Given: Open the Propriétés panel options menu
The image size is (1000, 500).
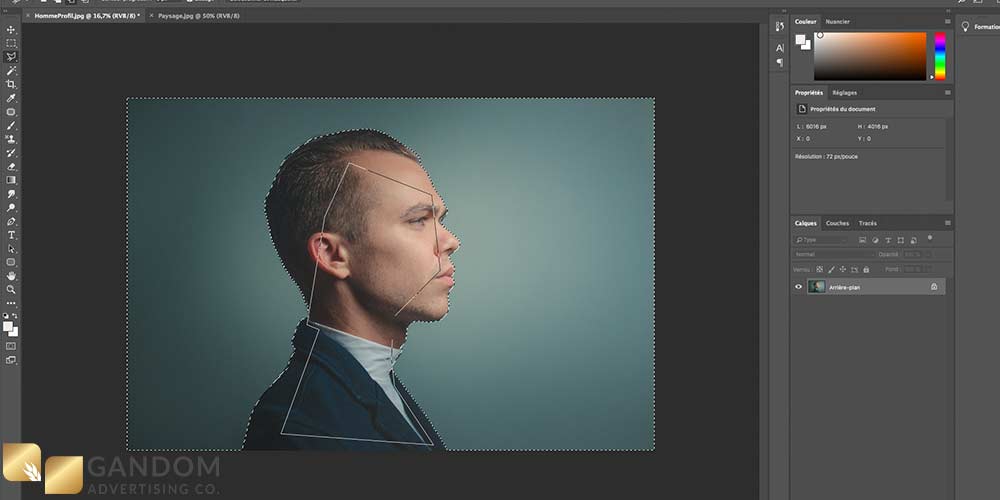Looking at the screenshot, I should (947, 92).
